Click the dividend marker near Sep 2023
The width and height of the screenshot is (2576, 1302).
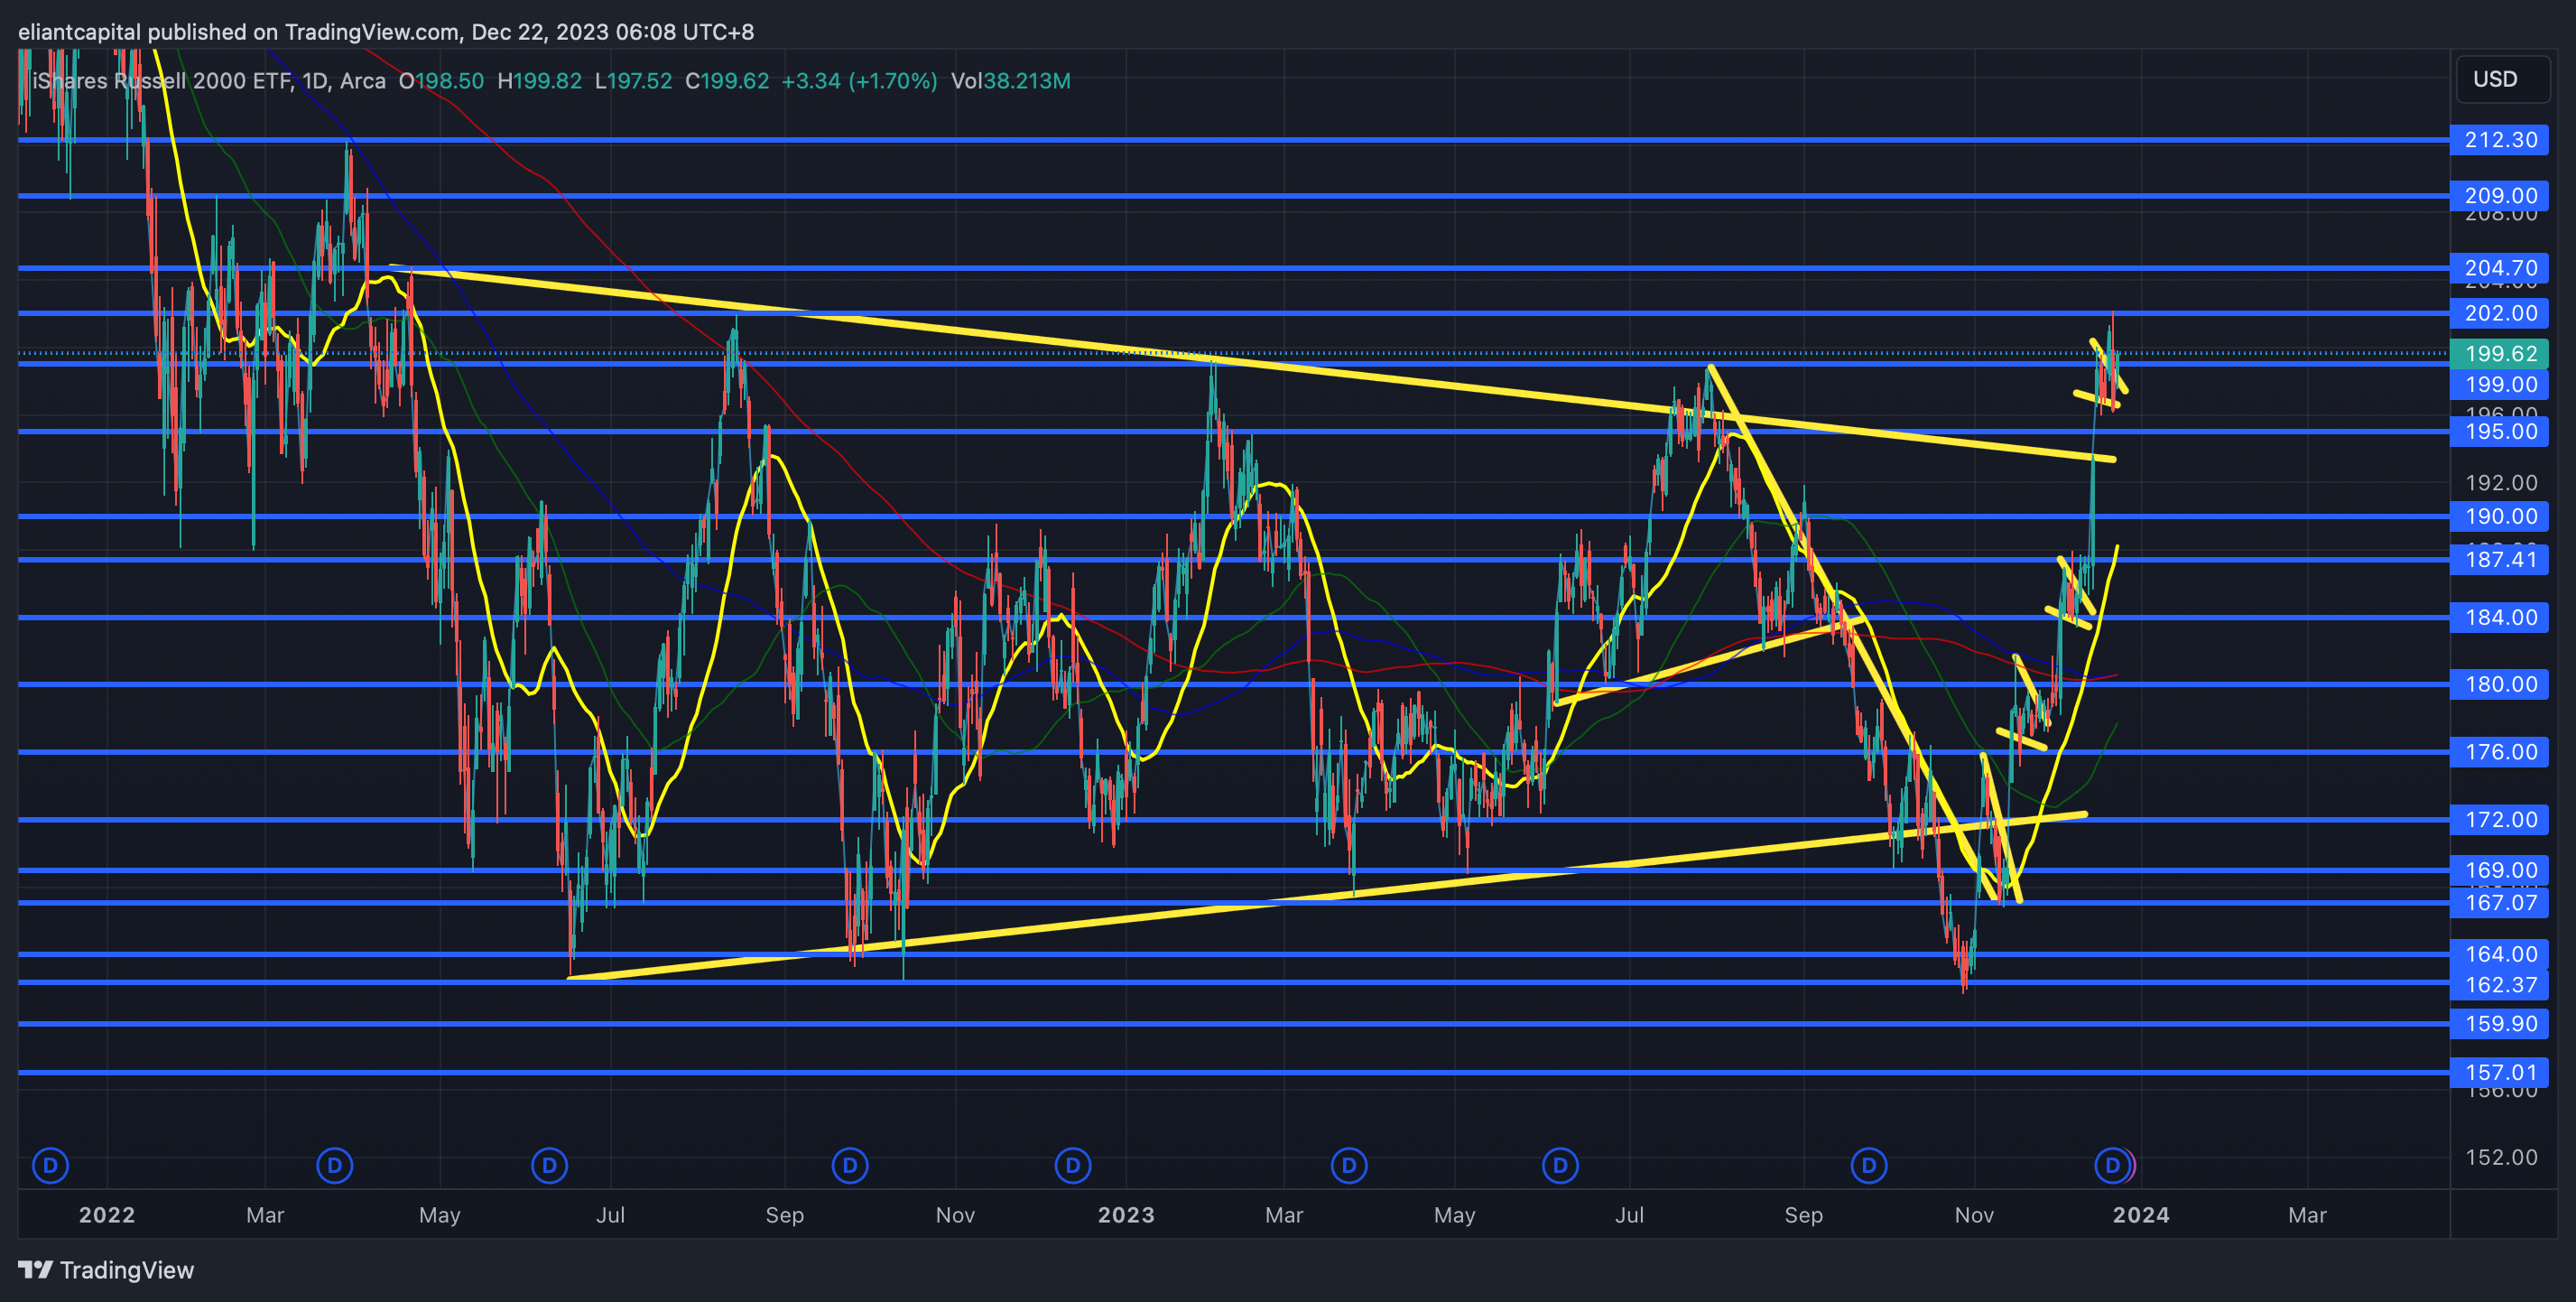[x=1869, y=1165]
